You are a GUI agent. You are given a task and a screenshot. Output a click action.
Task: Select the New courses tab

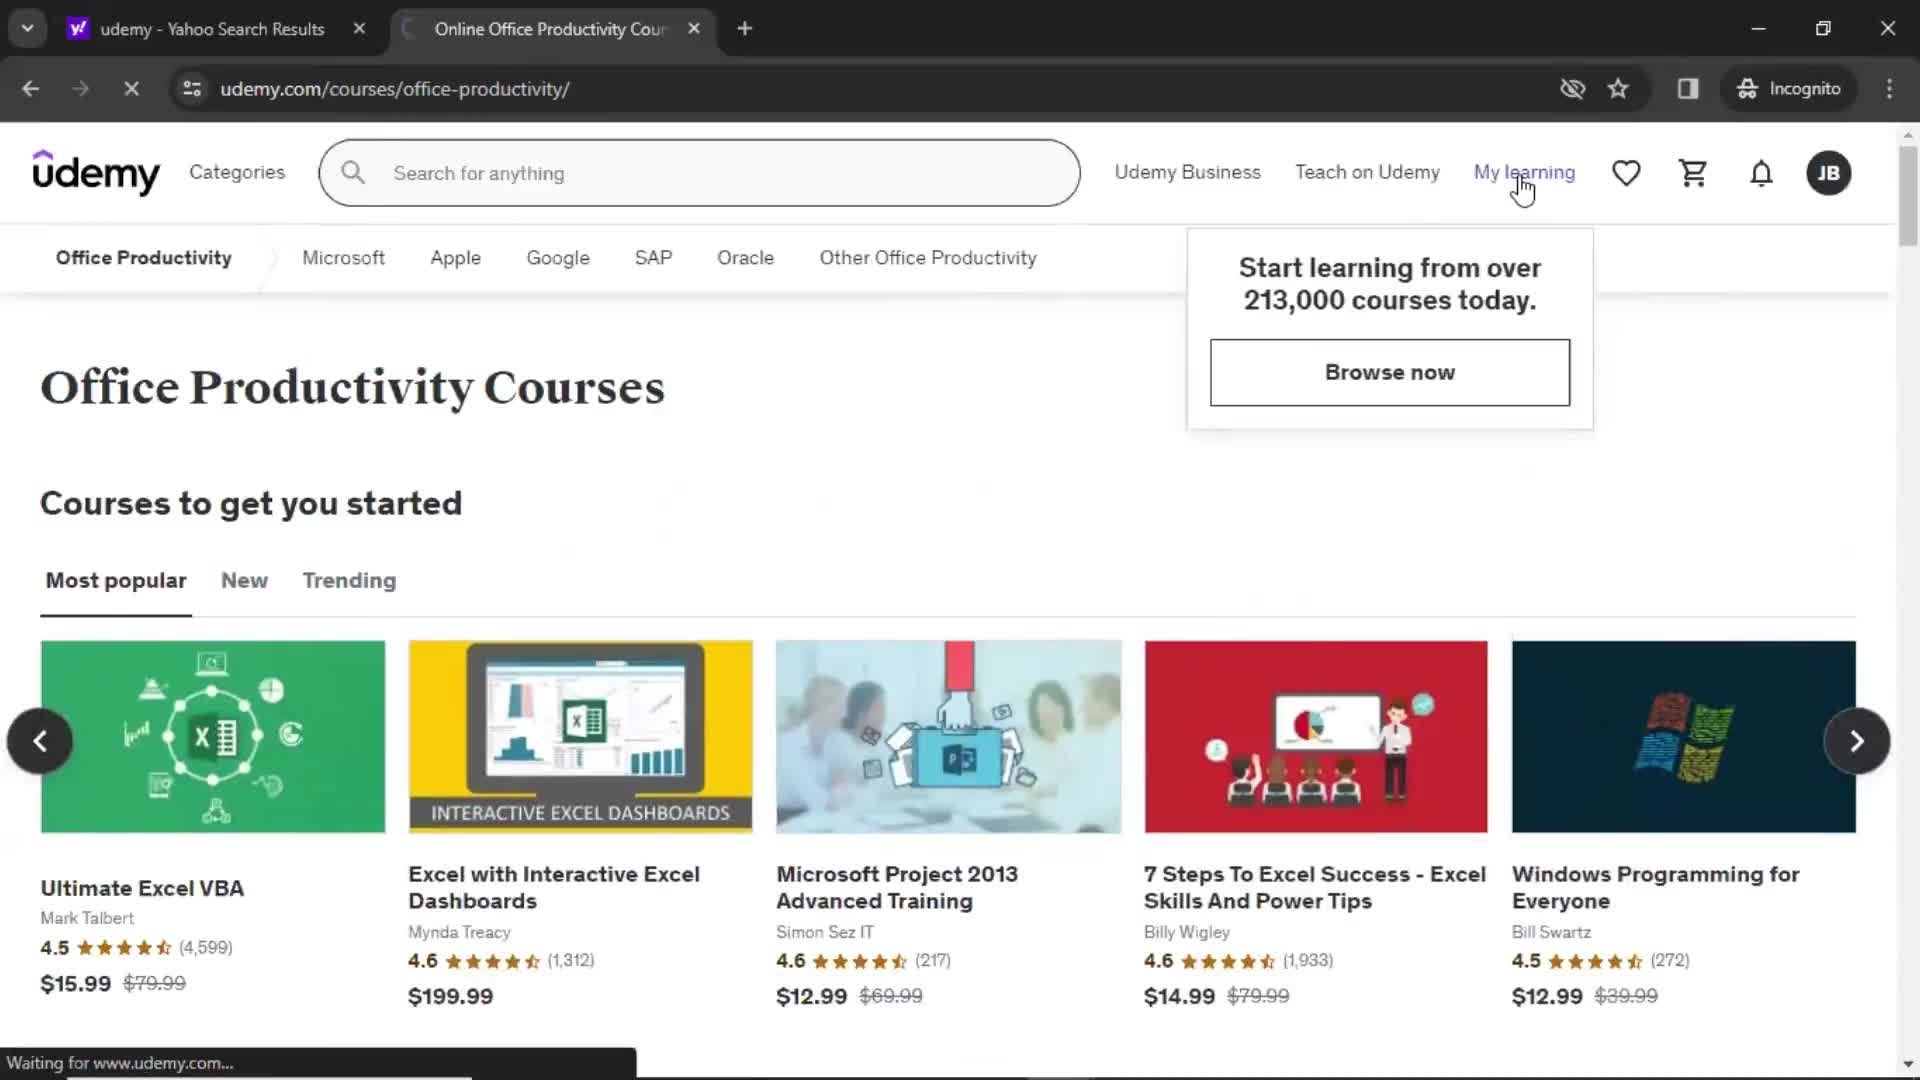244,580
